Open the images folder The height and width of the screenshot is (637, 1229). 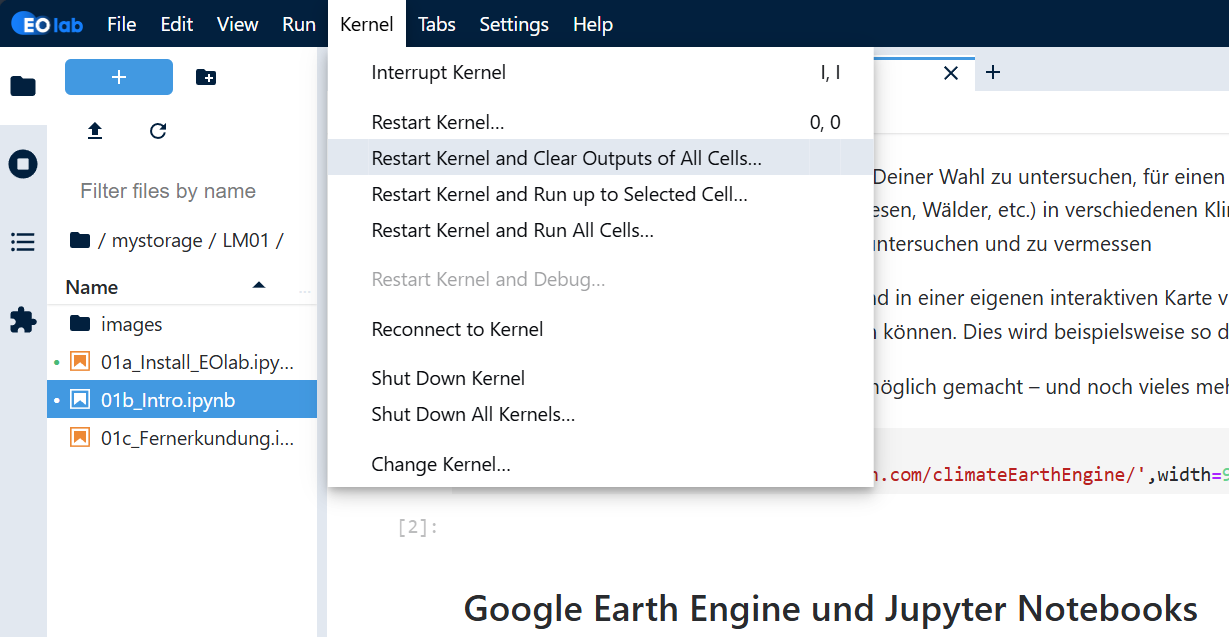(130, 322)
